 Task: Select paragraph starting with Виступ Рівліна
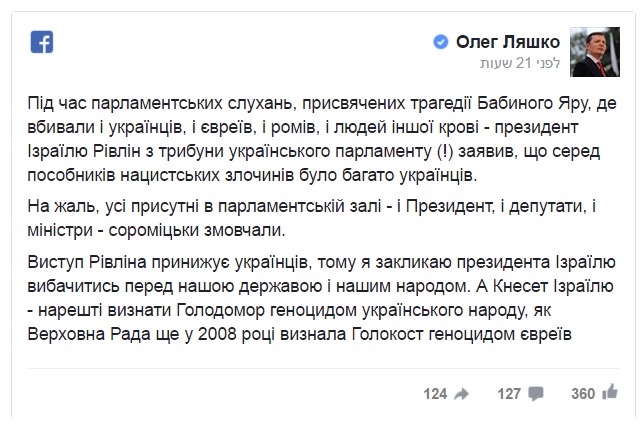[x=321, y=298]
